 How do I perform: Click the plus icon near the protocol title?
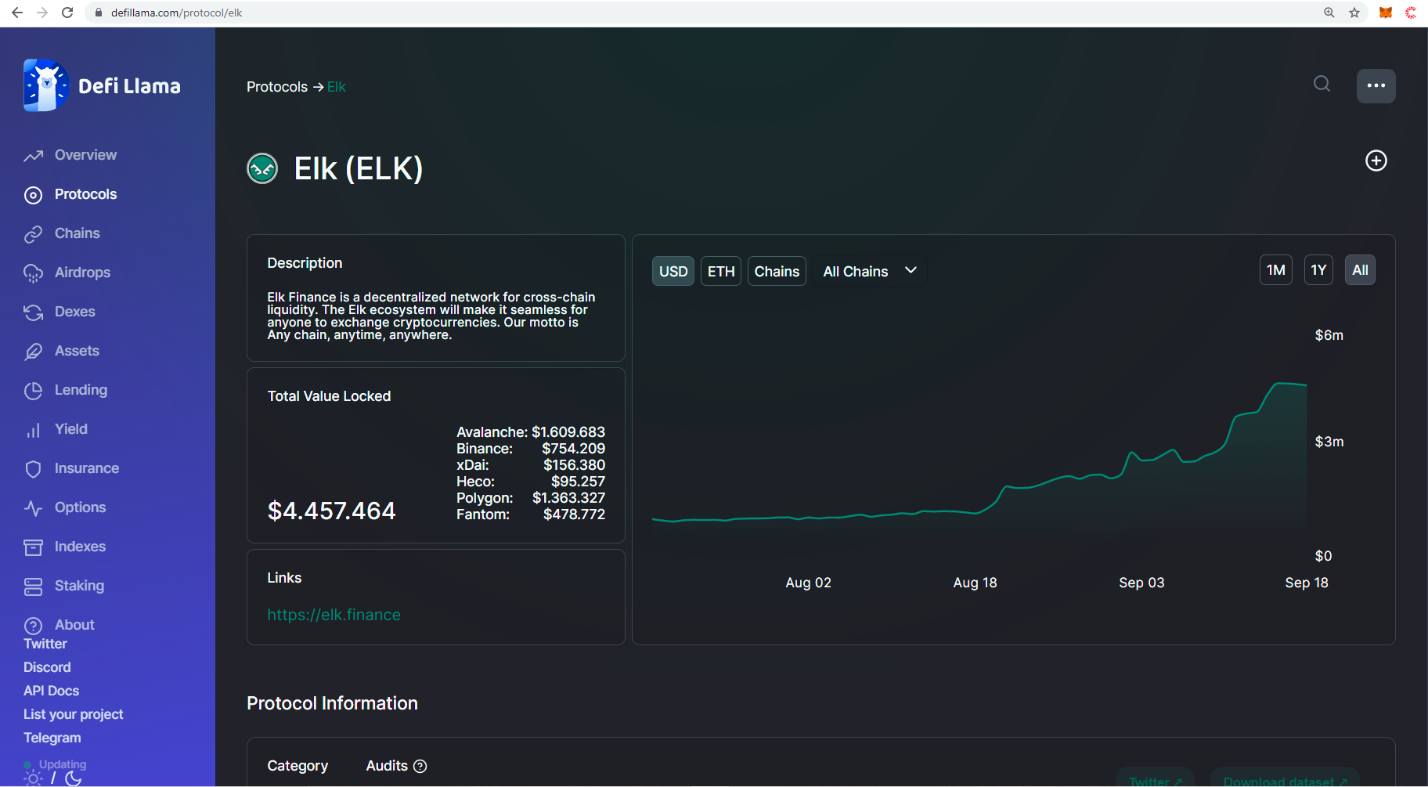pos(1376,160)
